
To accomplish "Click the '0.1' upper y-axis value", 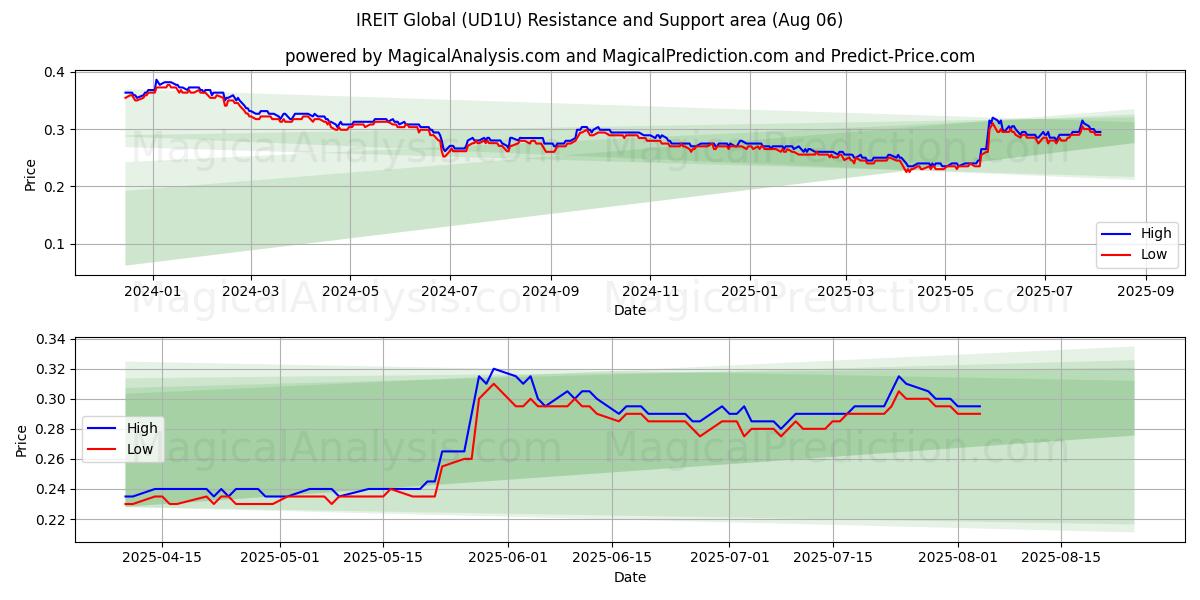I will (54, 245).
